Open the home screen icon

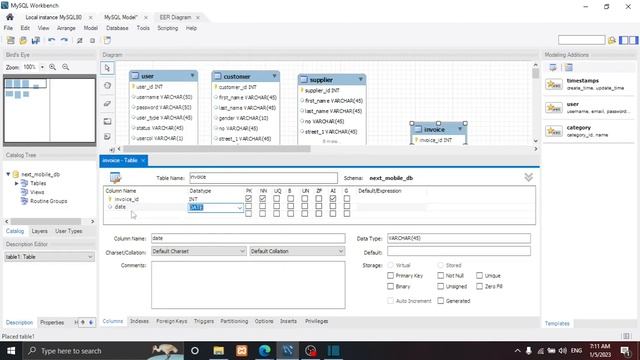pos(10,17)
